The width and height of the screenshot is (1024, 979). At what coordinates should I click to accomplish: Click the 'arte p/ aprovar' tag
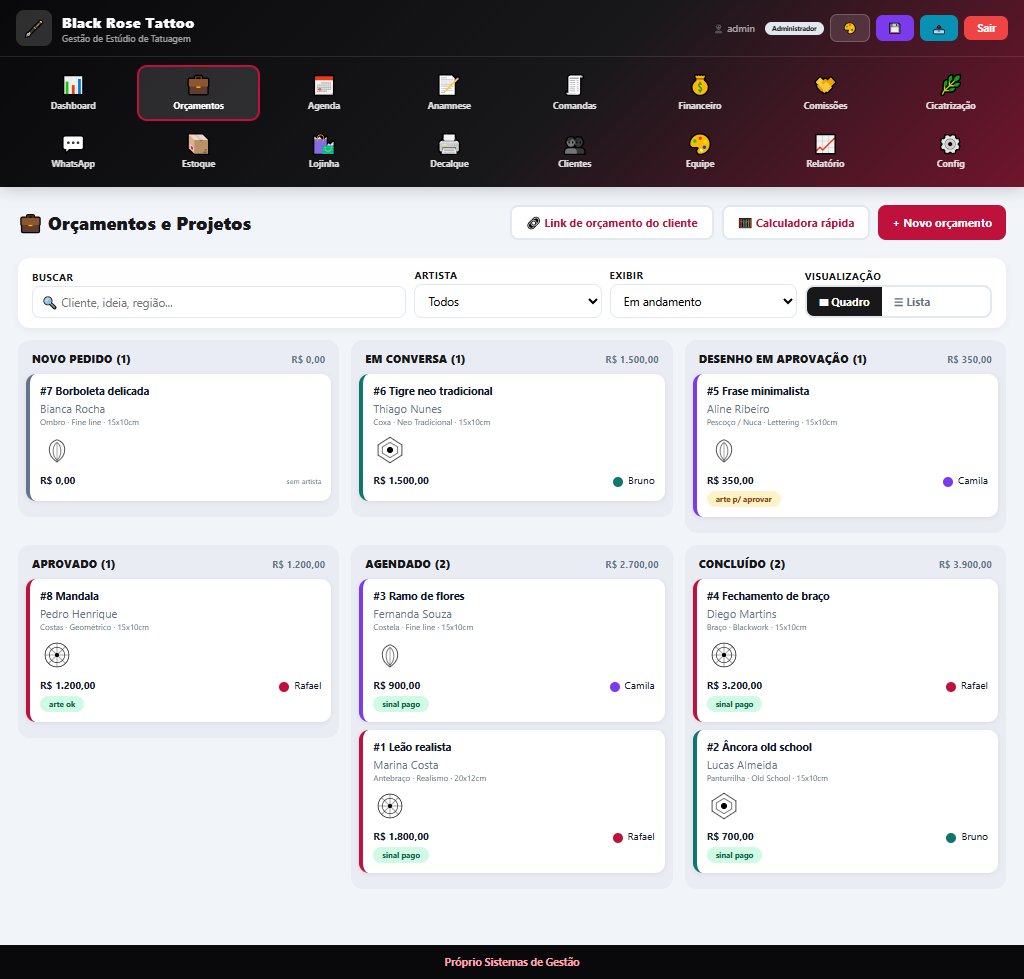pos(743,499)
